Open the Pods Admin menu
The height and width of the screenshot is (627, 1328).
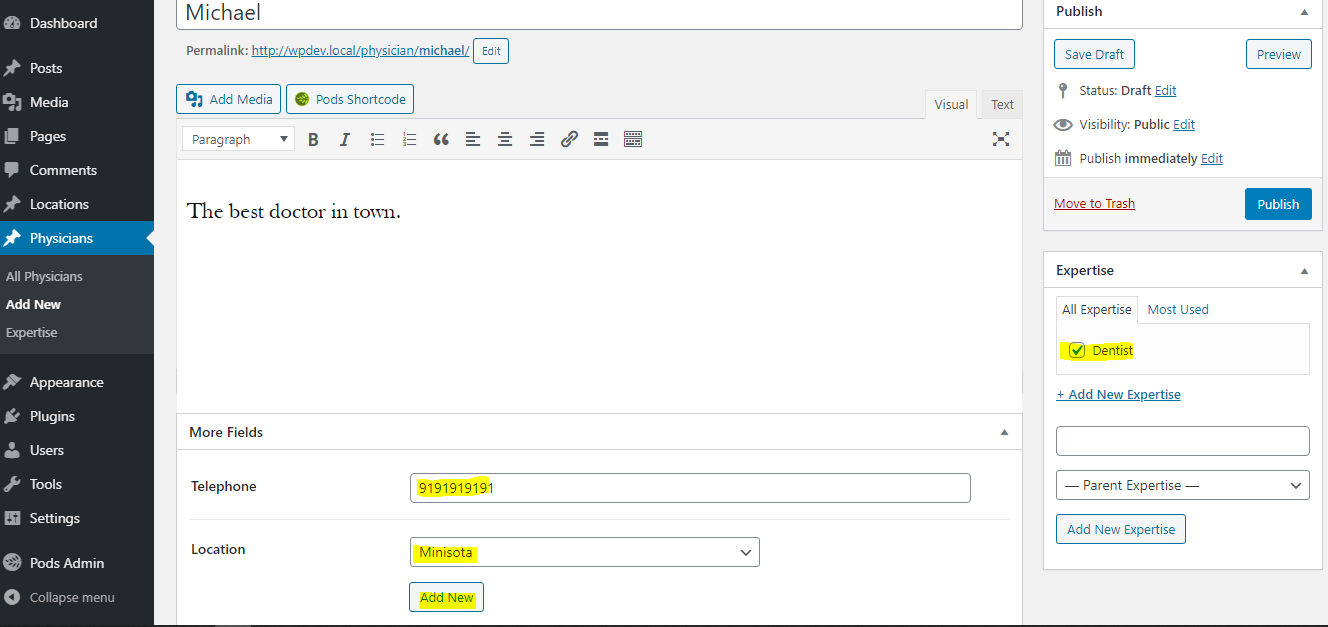(x=77, y=563)
